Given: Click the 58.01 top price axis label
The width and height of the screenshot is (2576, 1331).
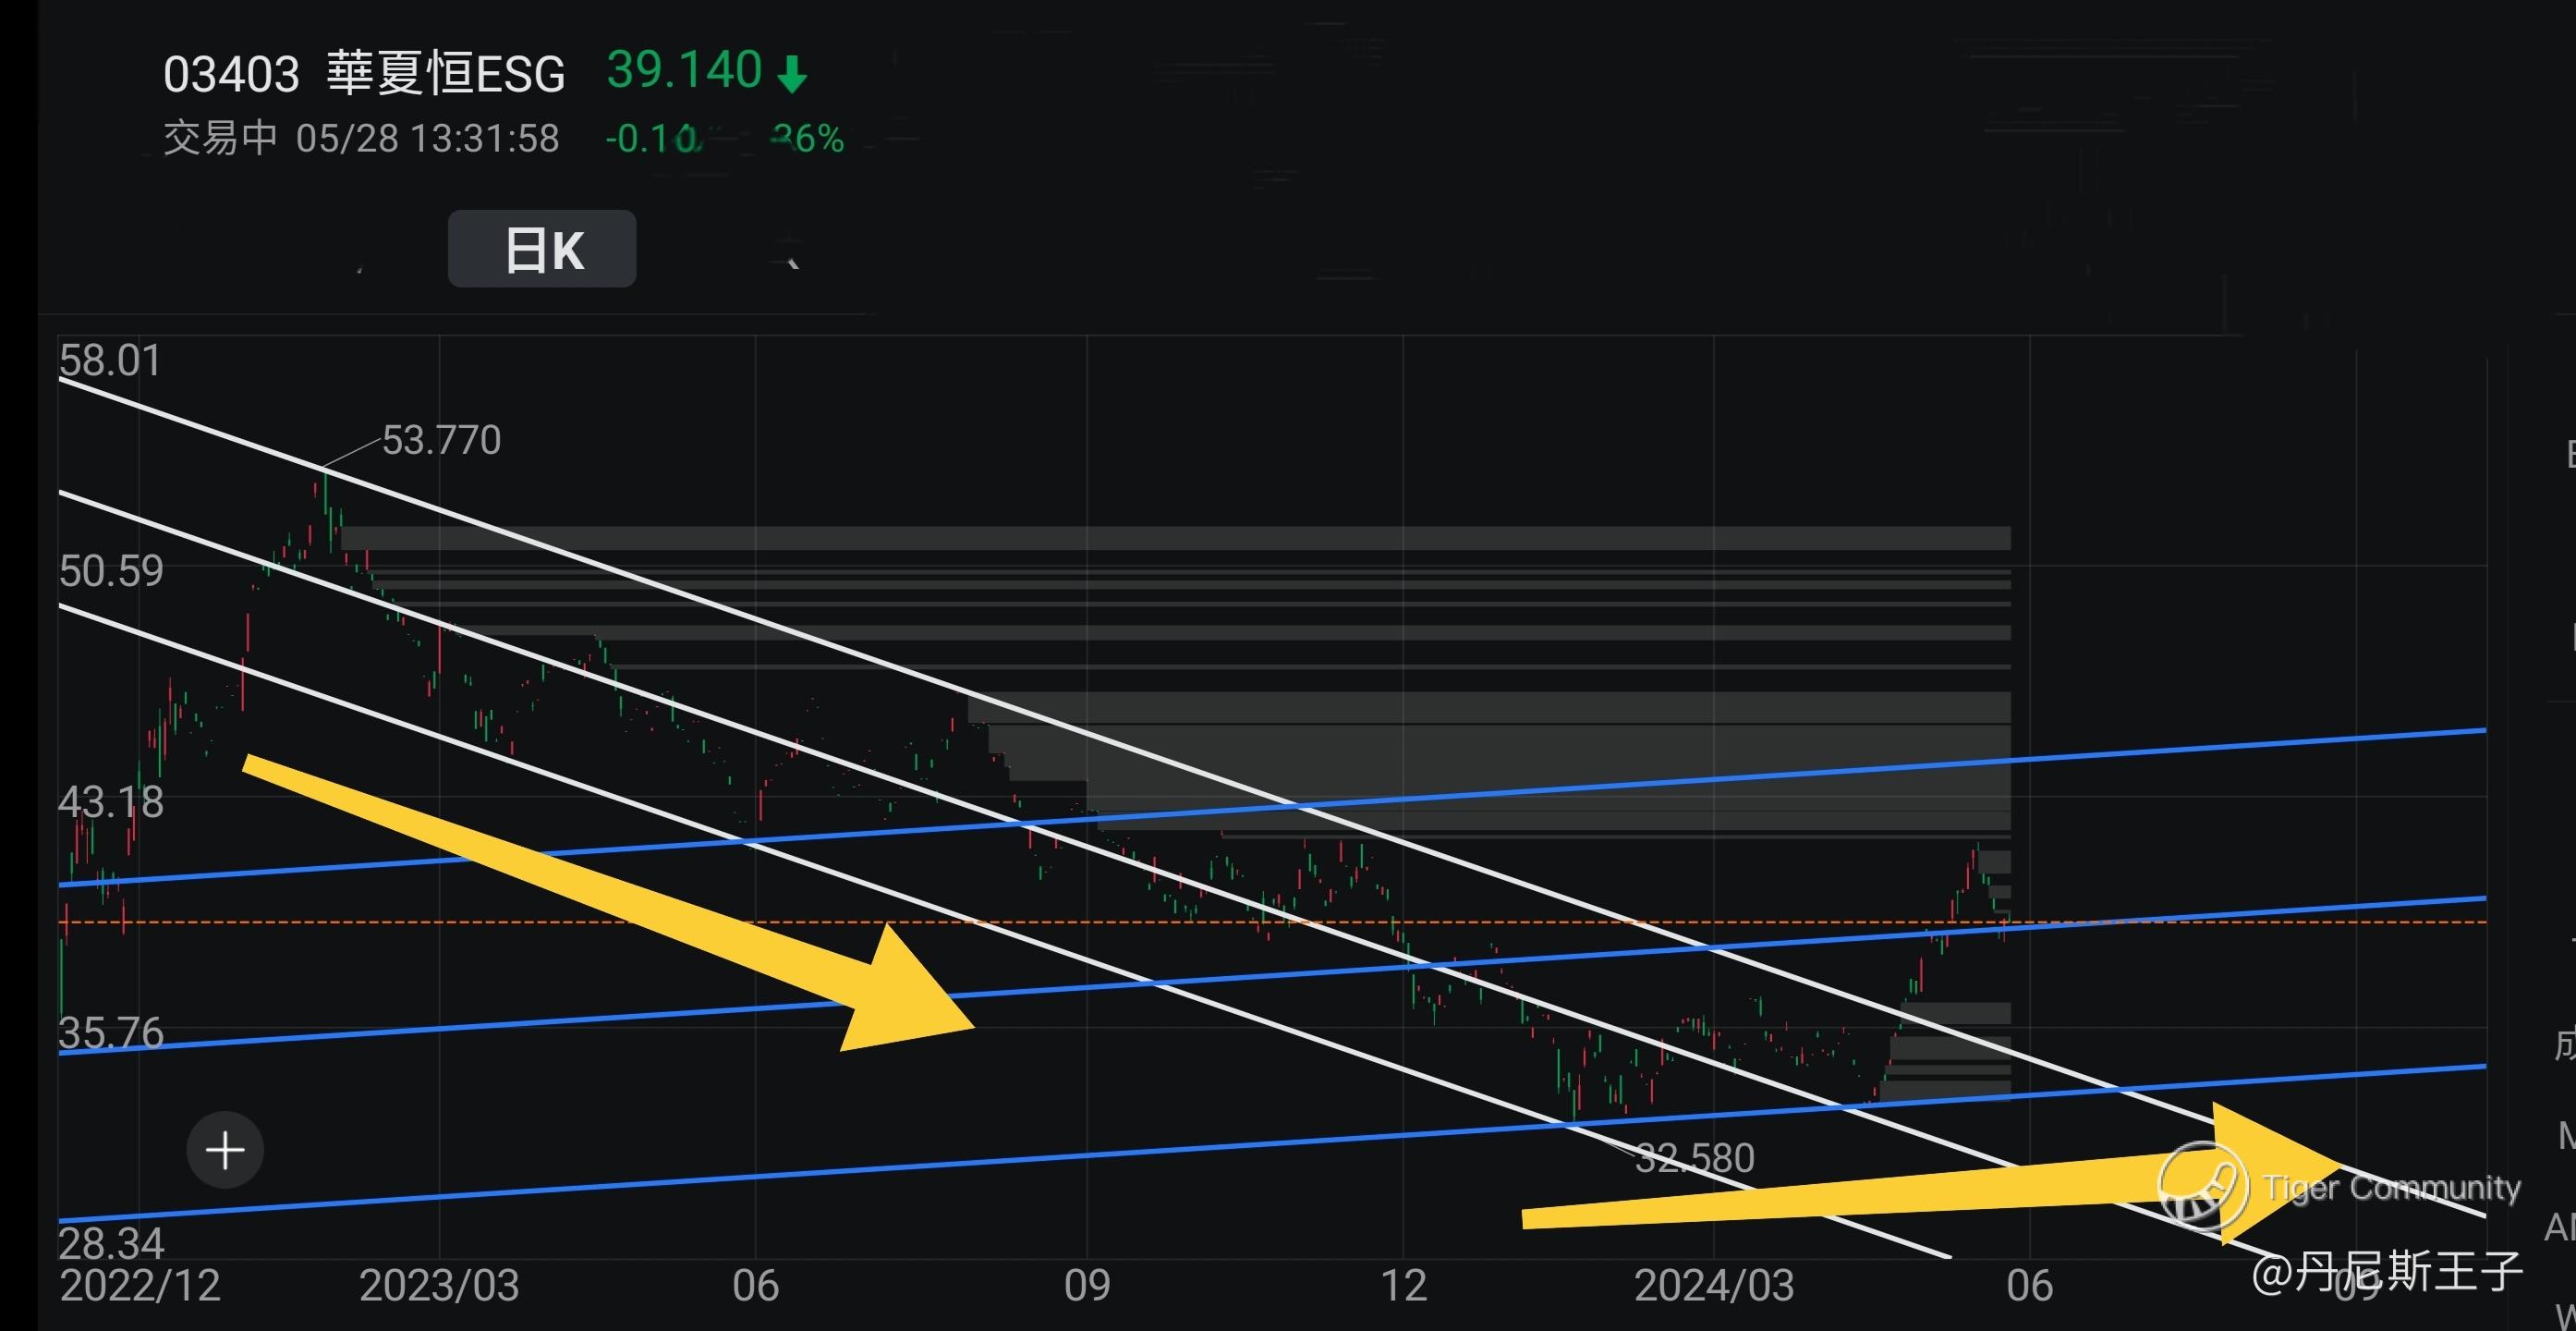Looking at the screenshot, I should click(110, 361).
